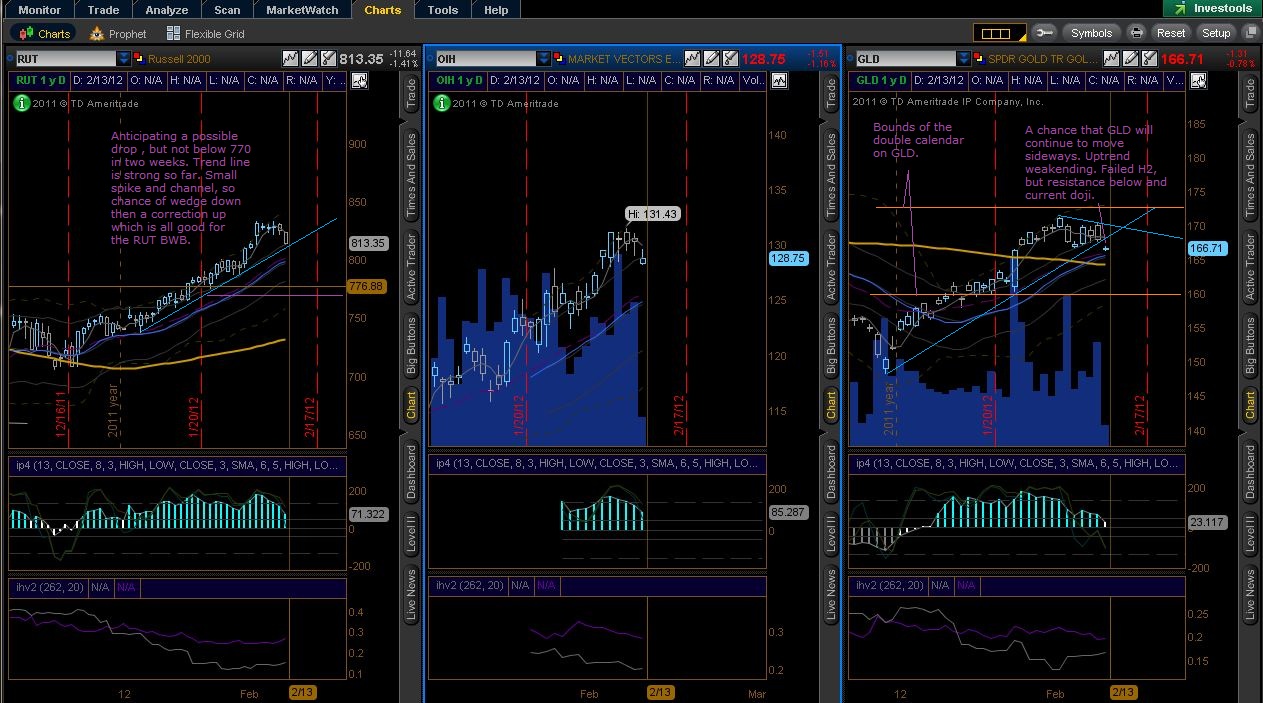This screenshot has height=703, width=1263.
Task: Open Level II side tab on GLD chart
Action: pos(1250,535)
